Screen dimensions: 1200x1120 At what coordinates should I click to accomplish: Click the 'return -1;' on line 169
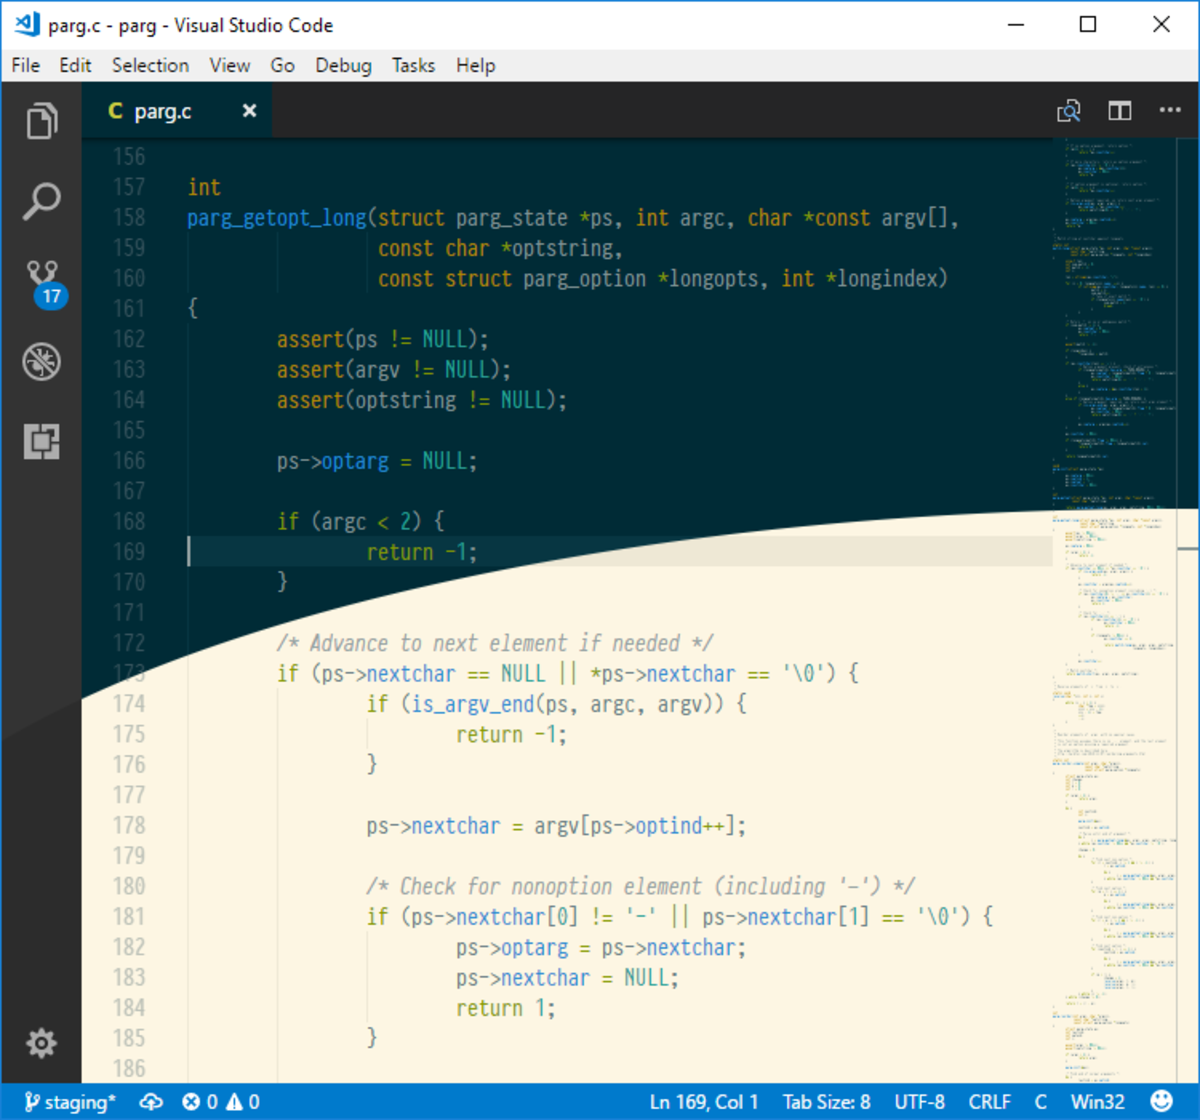tap(422, 552)
